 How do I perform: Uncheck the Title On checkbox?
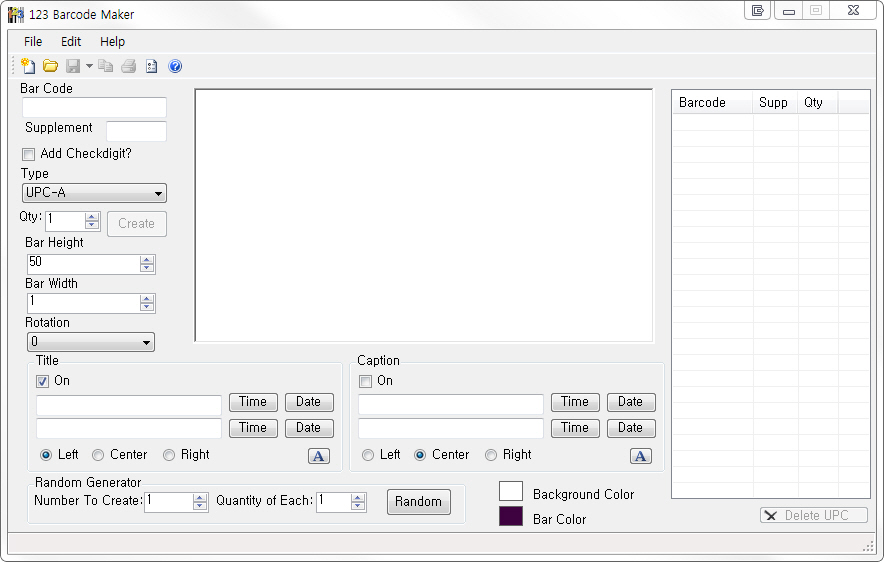pyautogui.click(x=42, y=382)
